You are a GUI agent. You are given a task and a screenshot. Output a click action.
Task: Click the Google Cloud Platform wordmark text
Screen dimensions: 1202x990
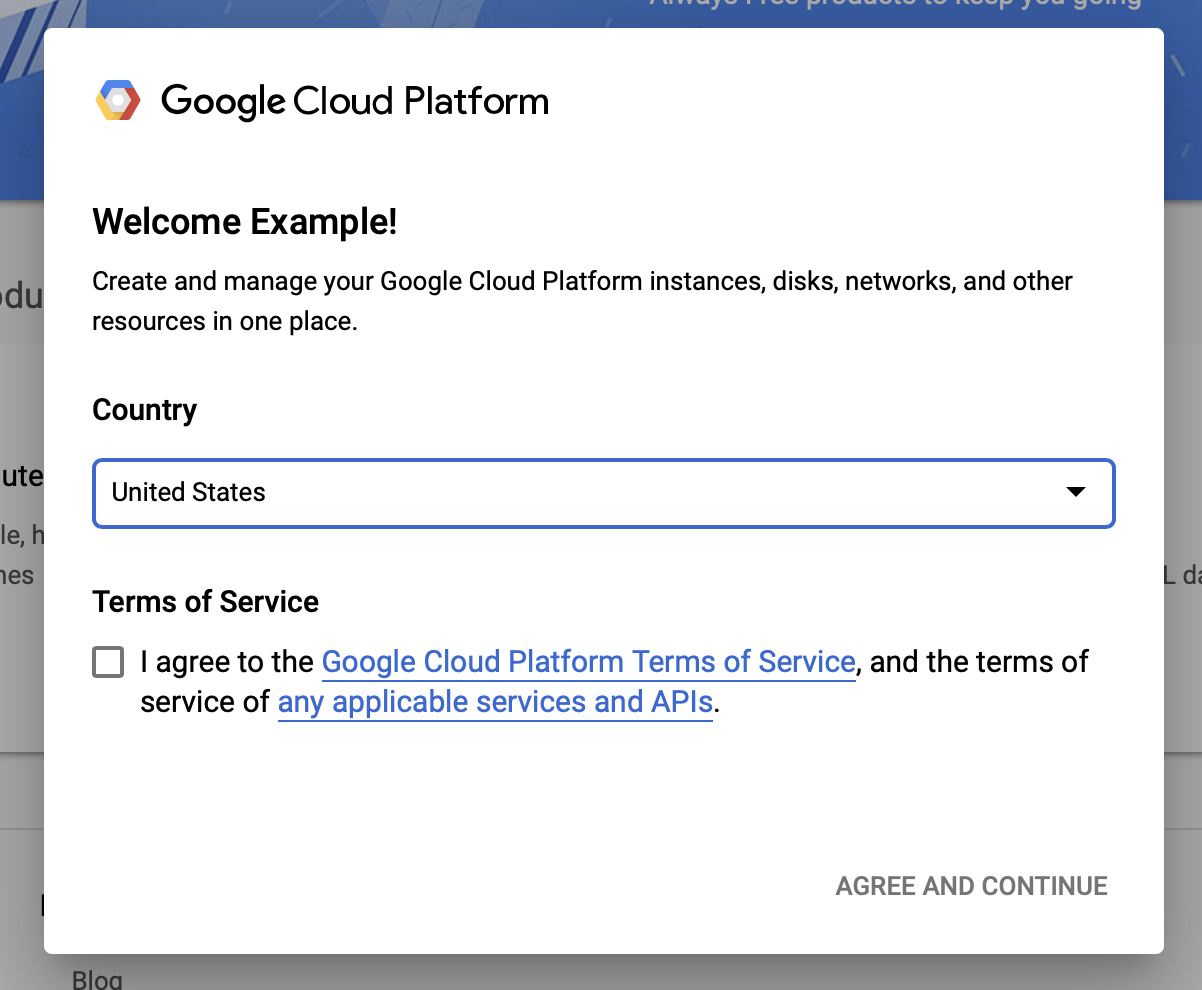[x=354, y=101]
